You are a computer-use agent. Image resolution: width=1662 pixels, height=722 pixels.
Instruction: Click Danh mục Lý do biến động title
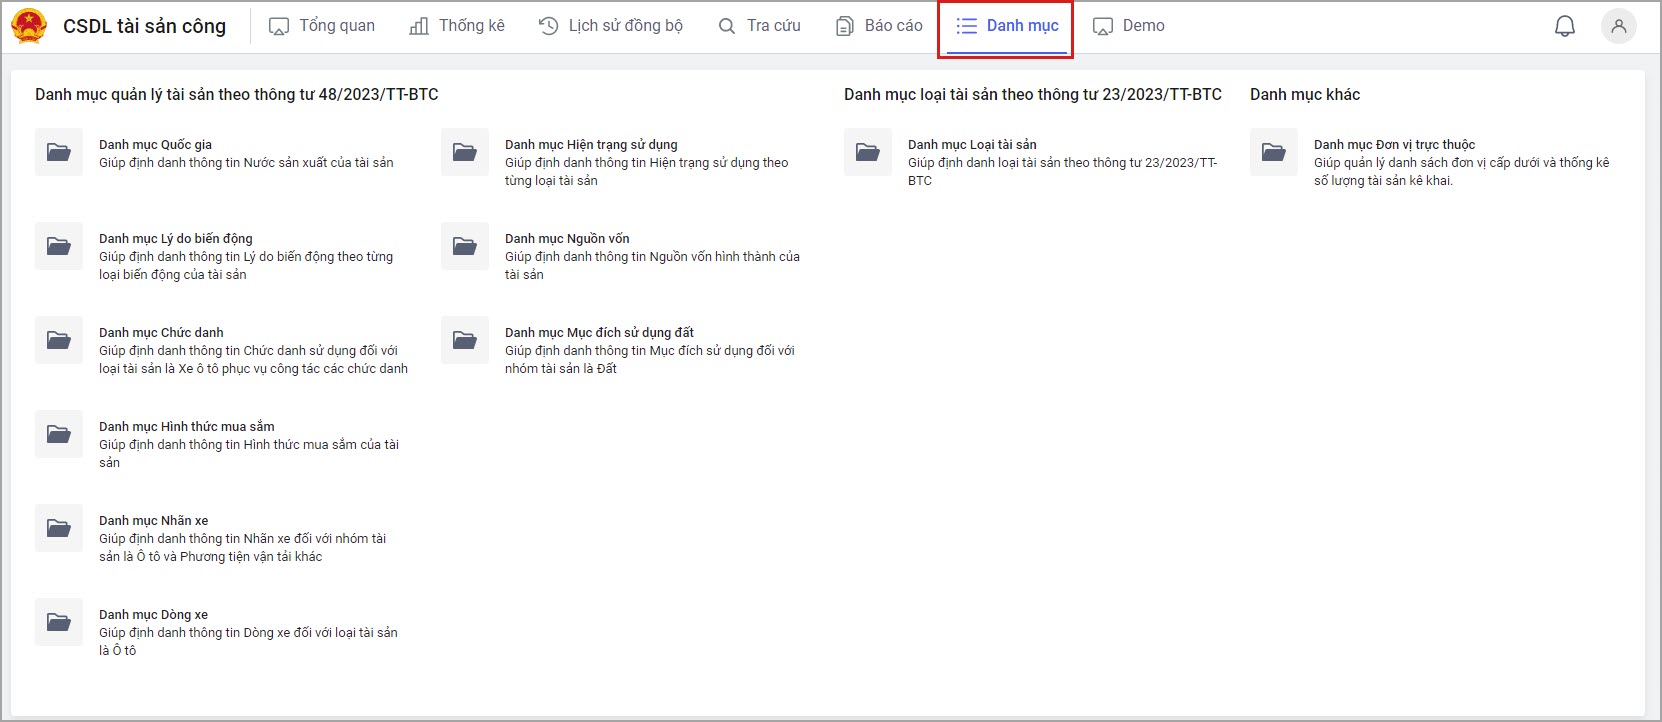(x=176, y=239)
